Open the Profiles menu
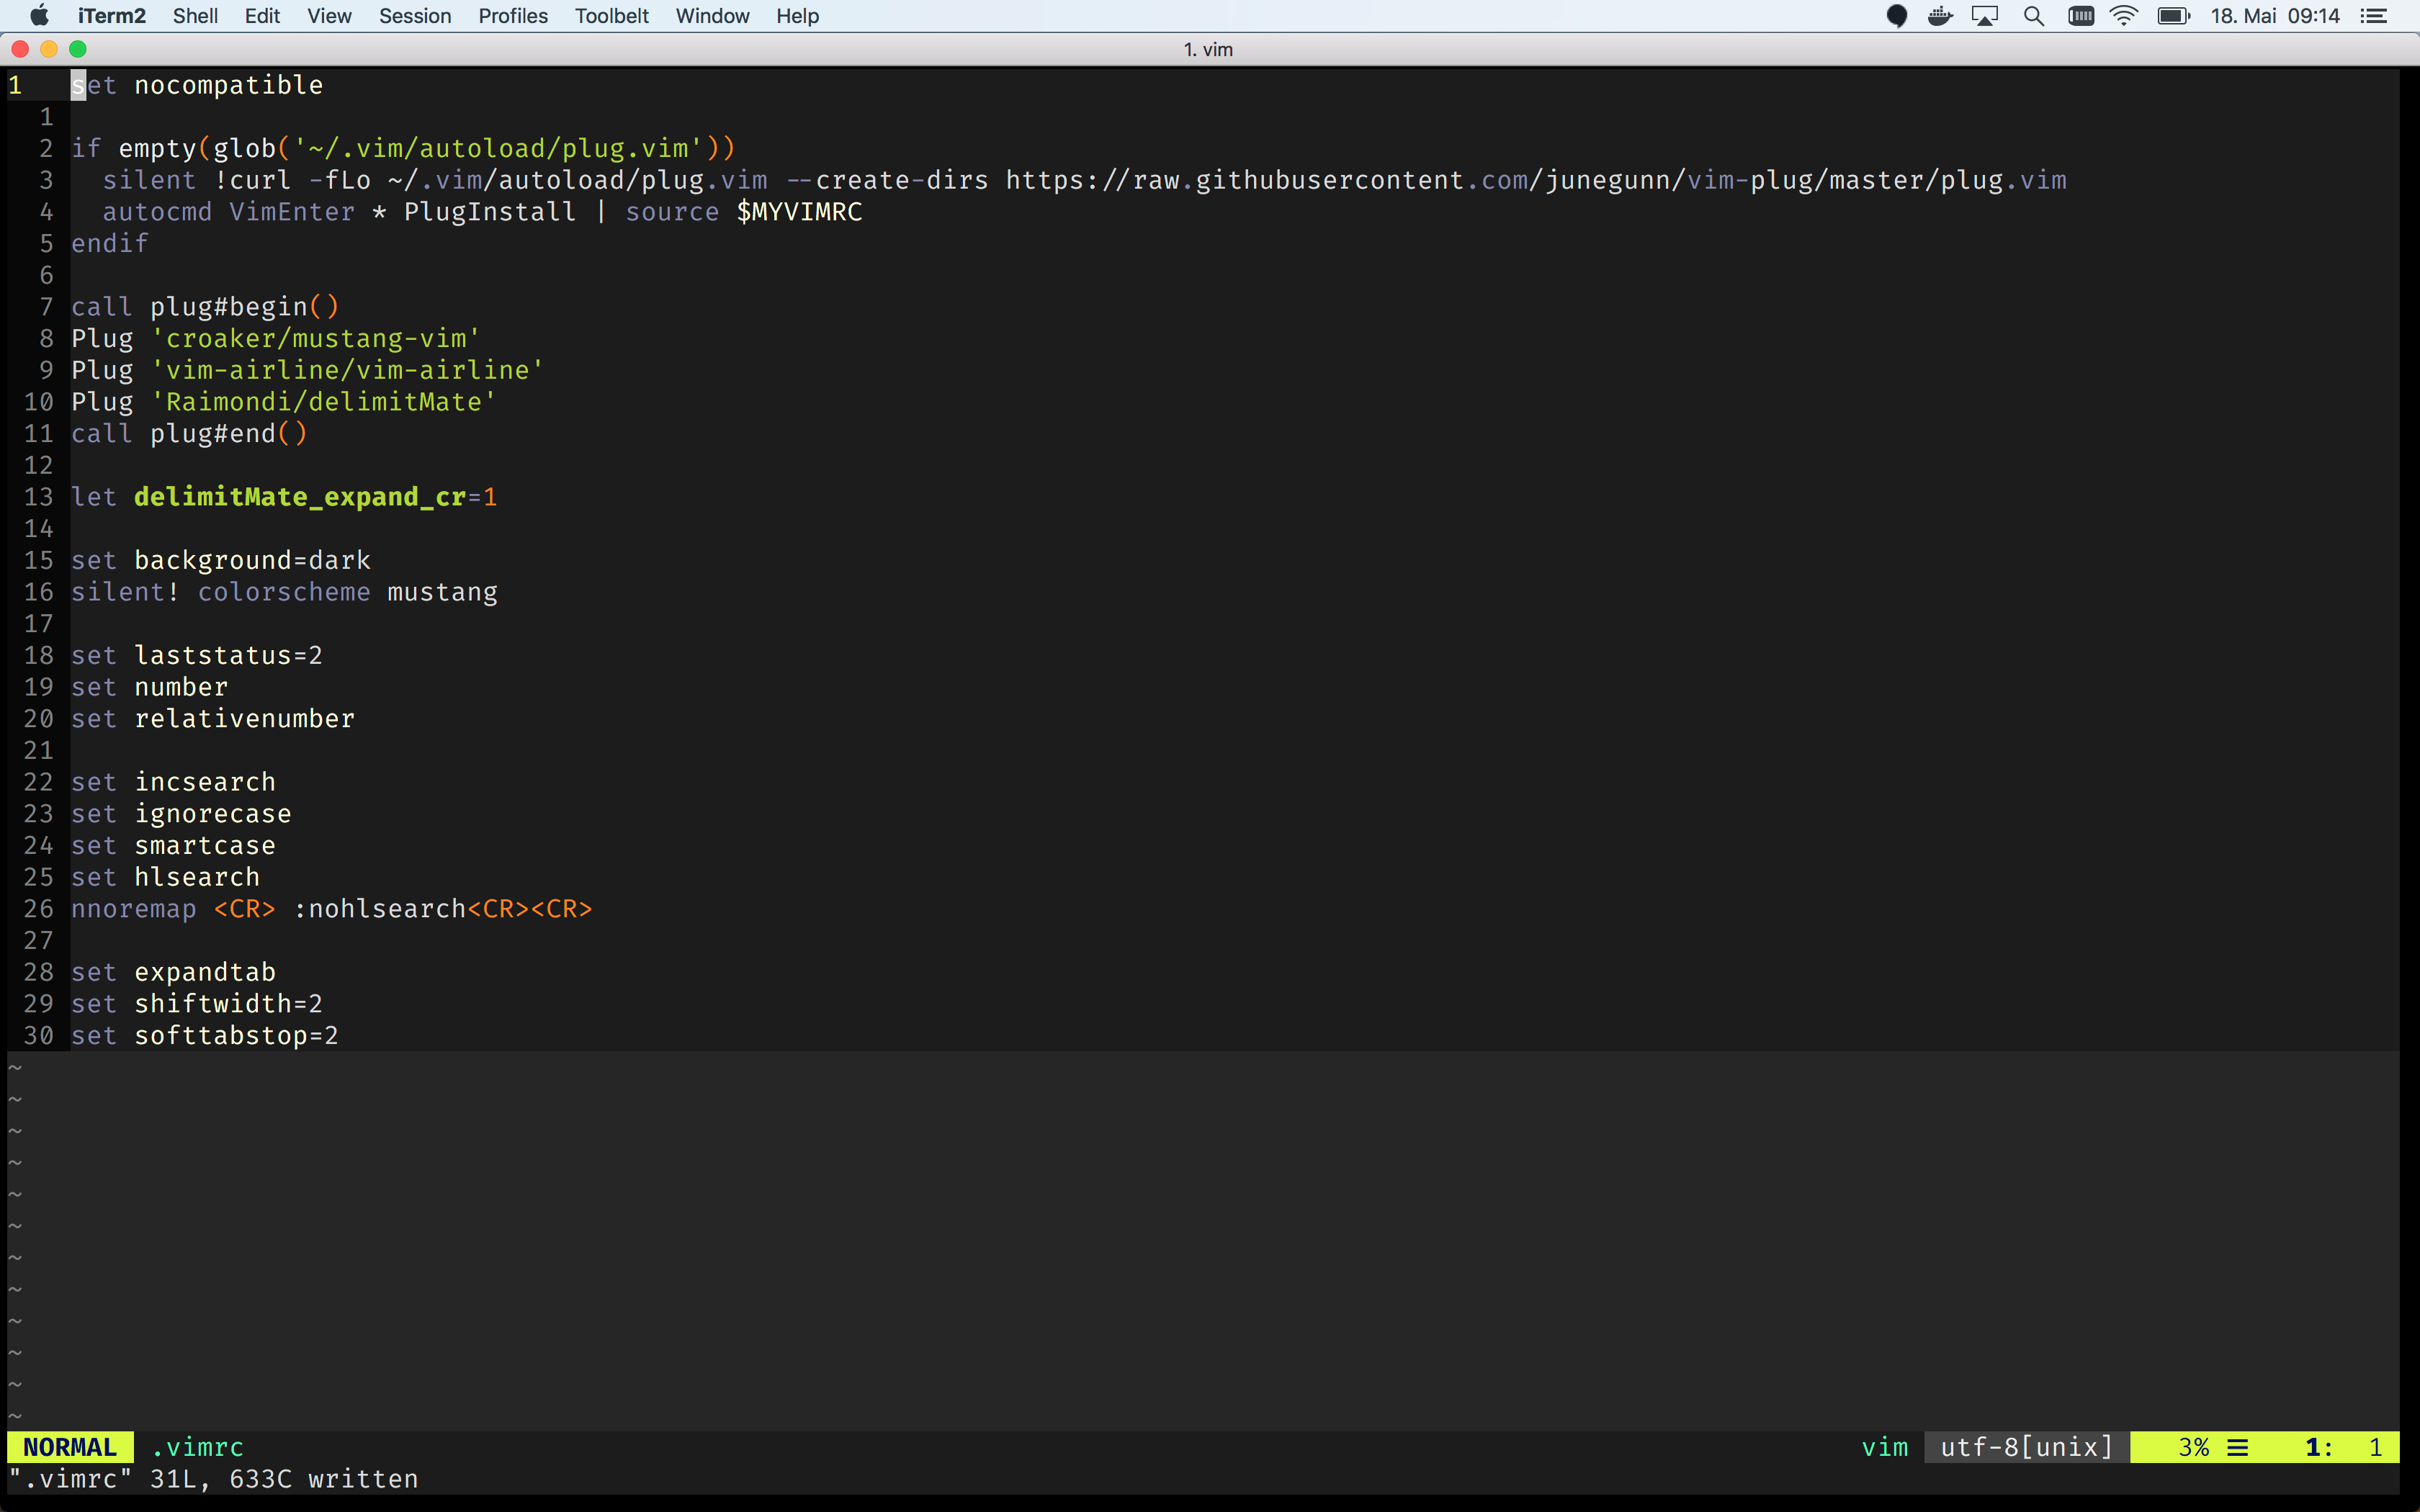The width and height of the screenshot is (2420, 1512). (x=513, y=16)
